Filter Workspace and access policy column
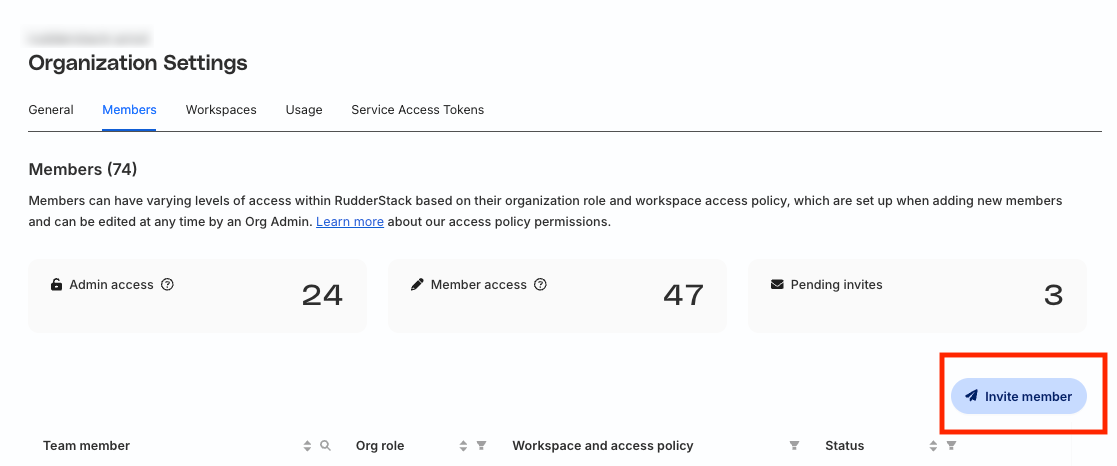1117x466 pixels. pyautogui.click(x=794, y=445)
